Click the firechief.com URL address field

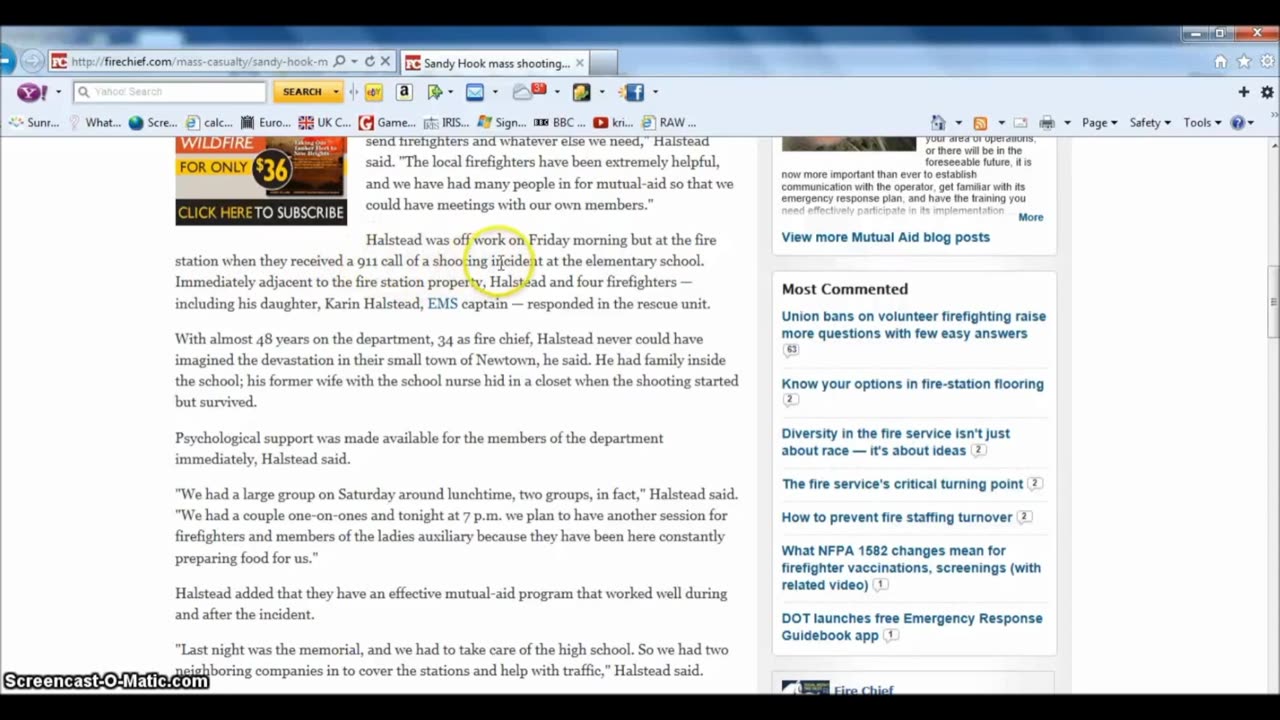point(199,62)
